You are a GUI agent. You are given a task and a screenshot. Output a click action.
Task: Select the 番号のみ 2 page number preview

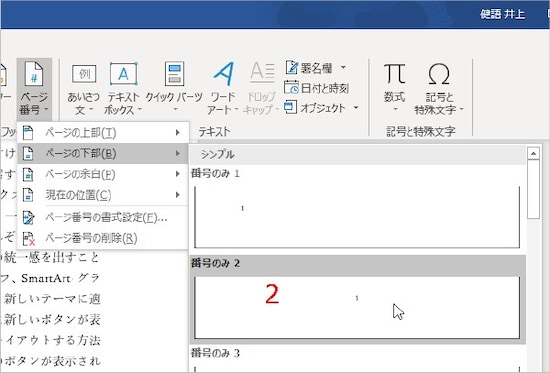tap(357, 308)
